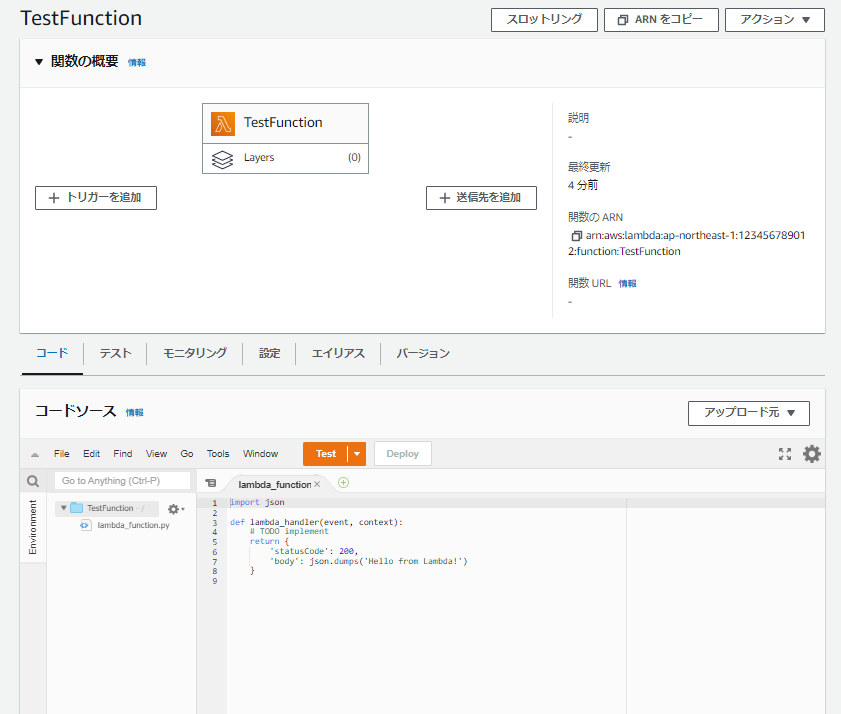
Task: Open the Go menu
Action: click(x=187, y=454)
